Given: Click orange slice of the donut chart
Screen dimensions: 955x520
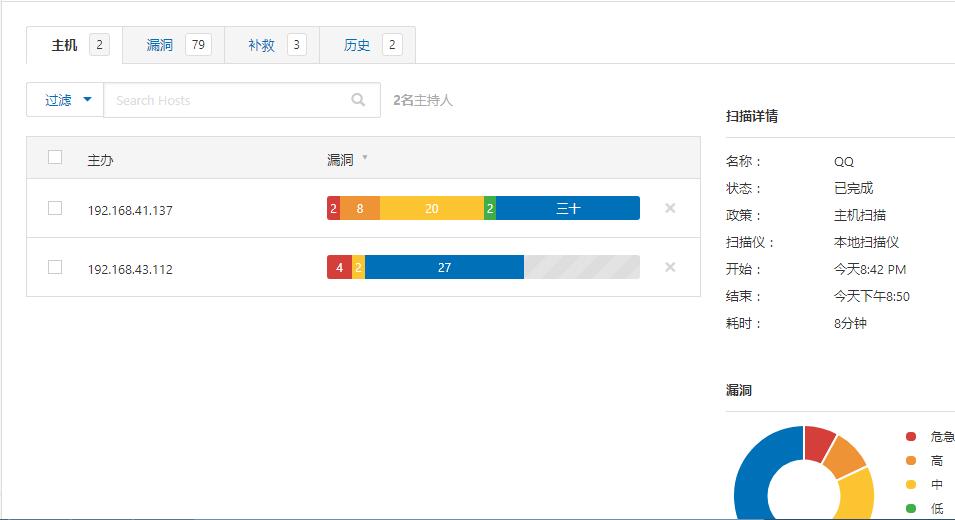Looking at the screenshot, I should 844,458.
